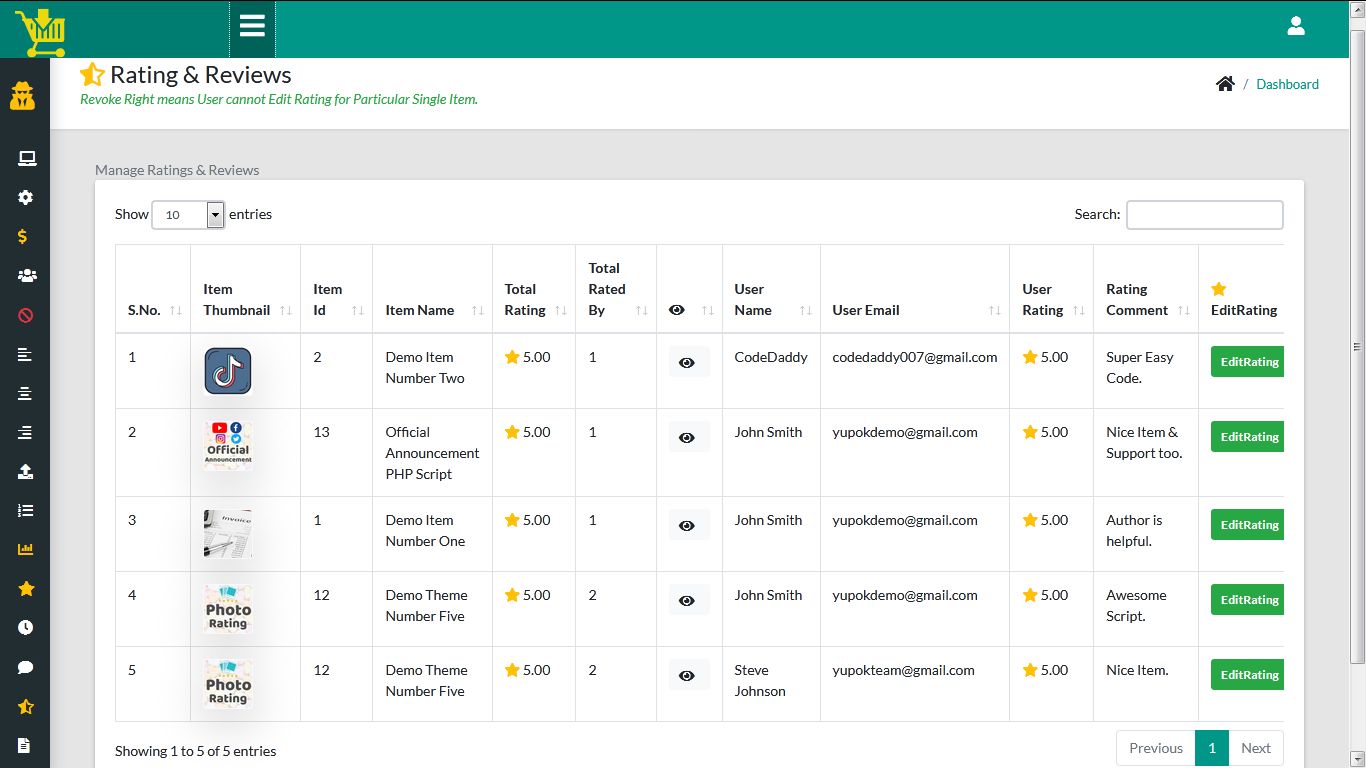The height and width of the screenshot is (768, 1366).
Task: Toggle the eye icon for Steve Johnson's review
Action: point(688,675)
